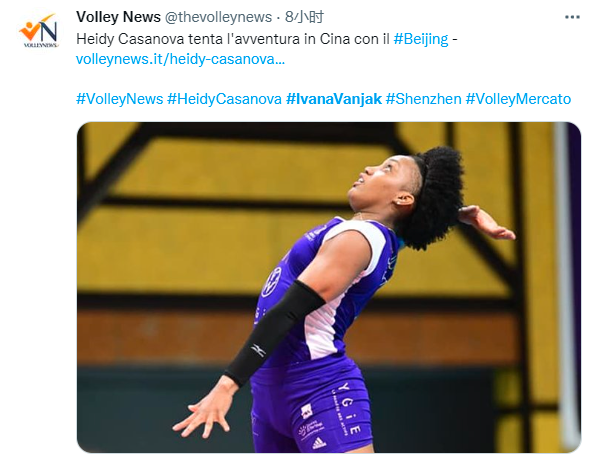Open the volleynews.it article link
The width and height of the screenshot is (594, 464).
click(x=180, y=59)
